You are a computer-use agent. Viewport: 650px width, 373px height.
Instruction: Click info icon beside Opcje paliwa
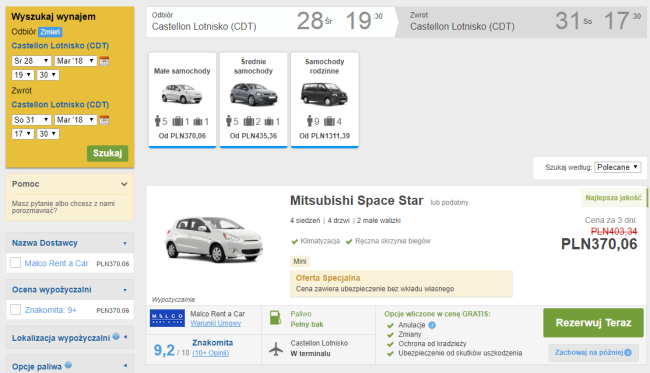pyautogui.click(x=68, y=365)
